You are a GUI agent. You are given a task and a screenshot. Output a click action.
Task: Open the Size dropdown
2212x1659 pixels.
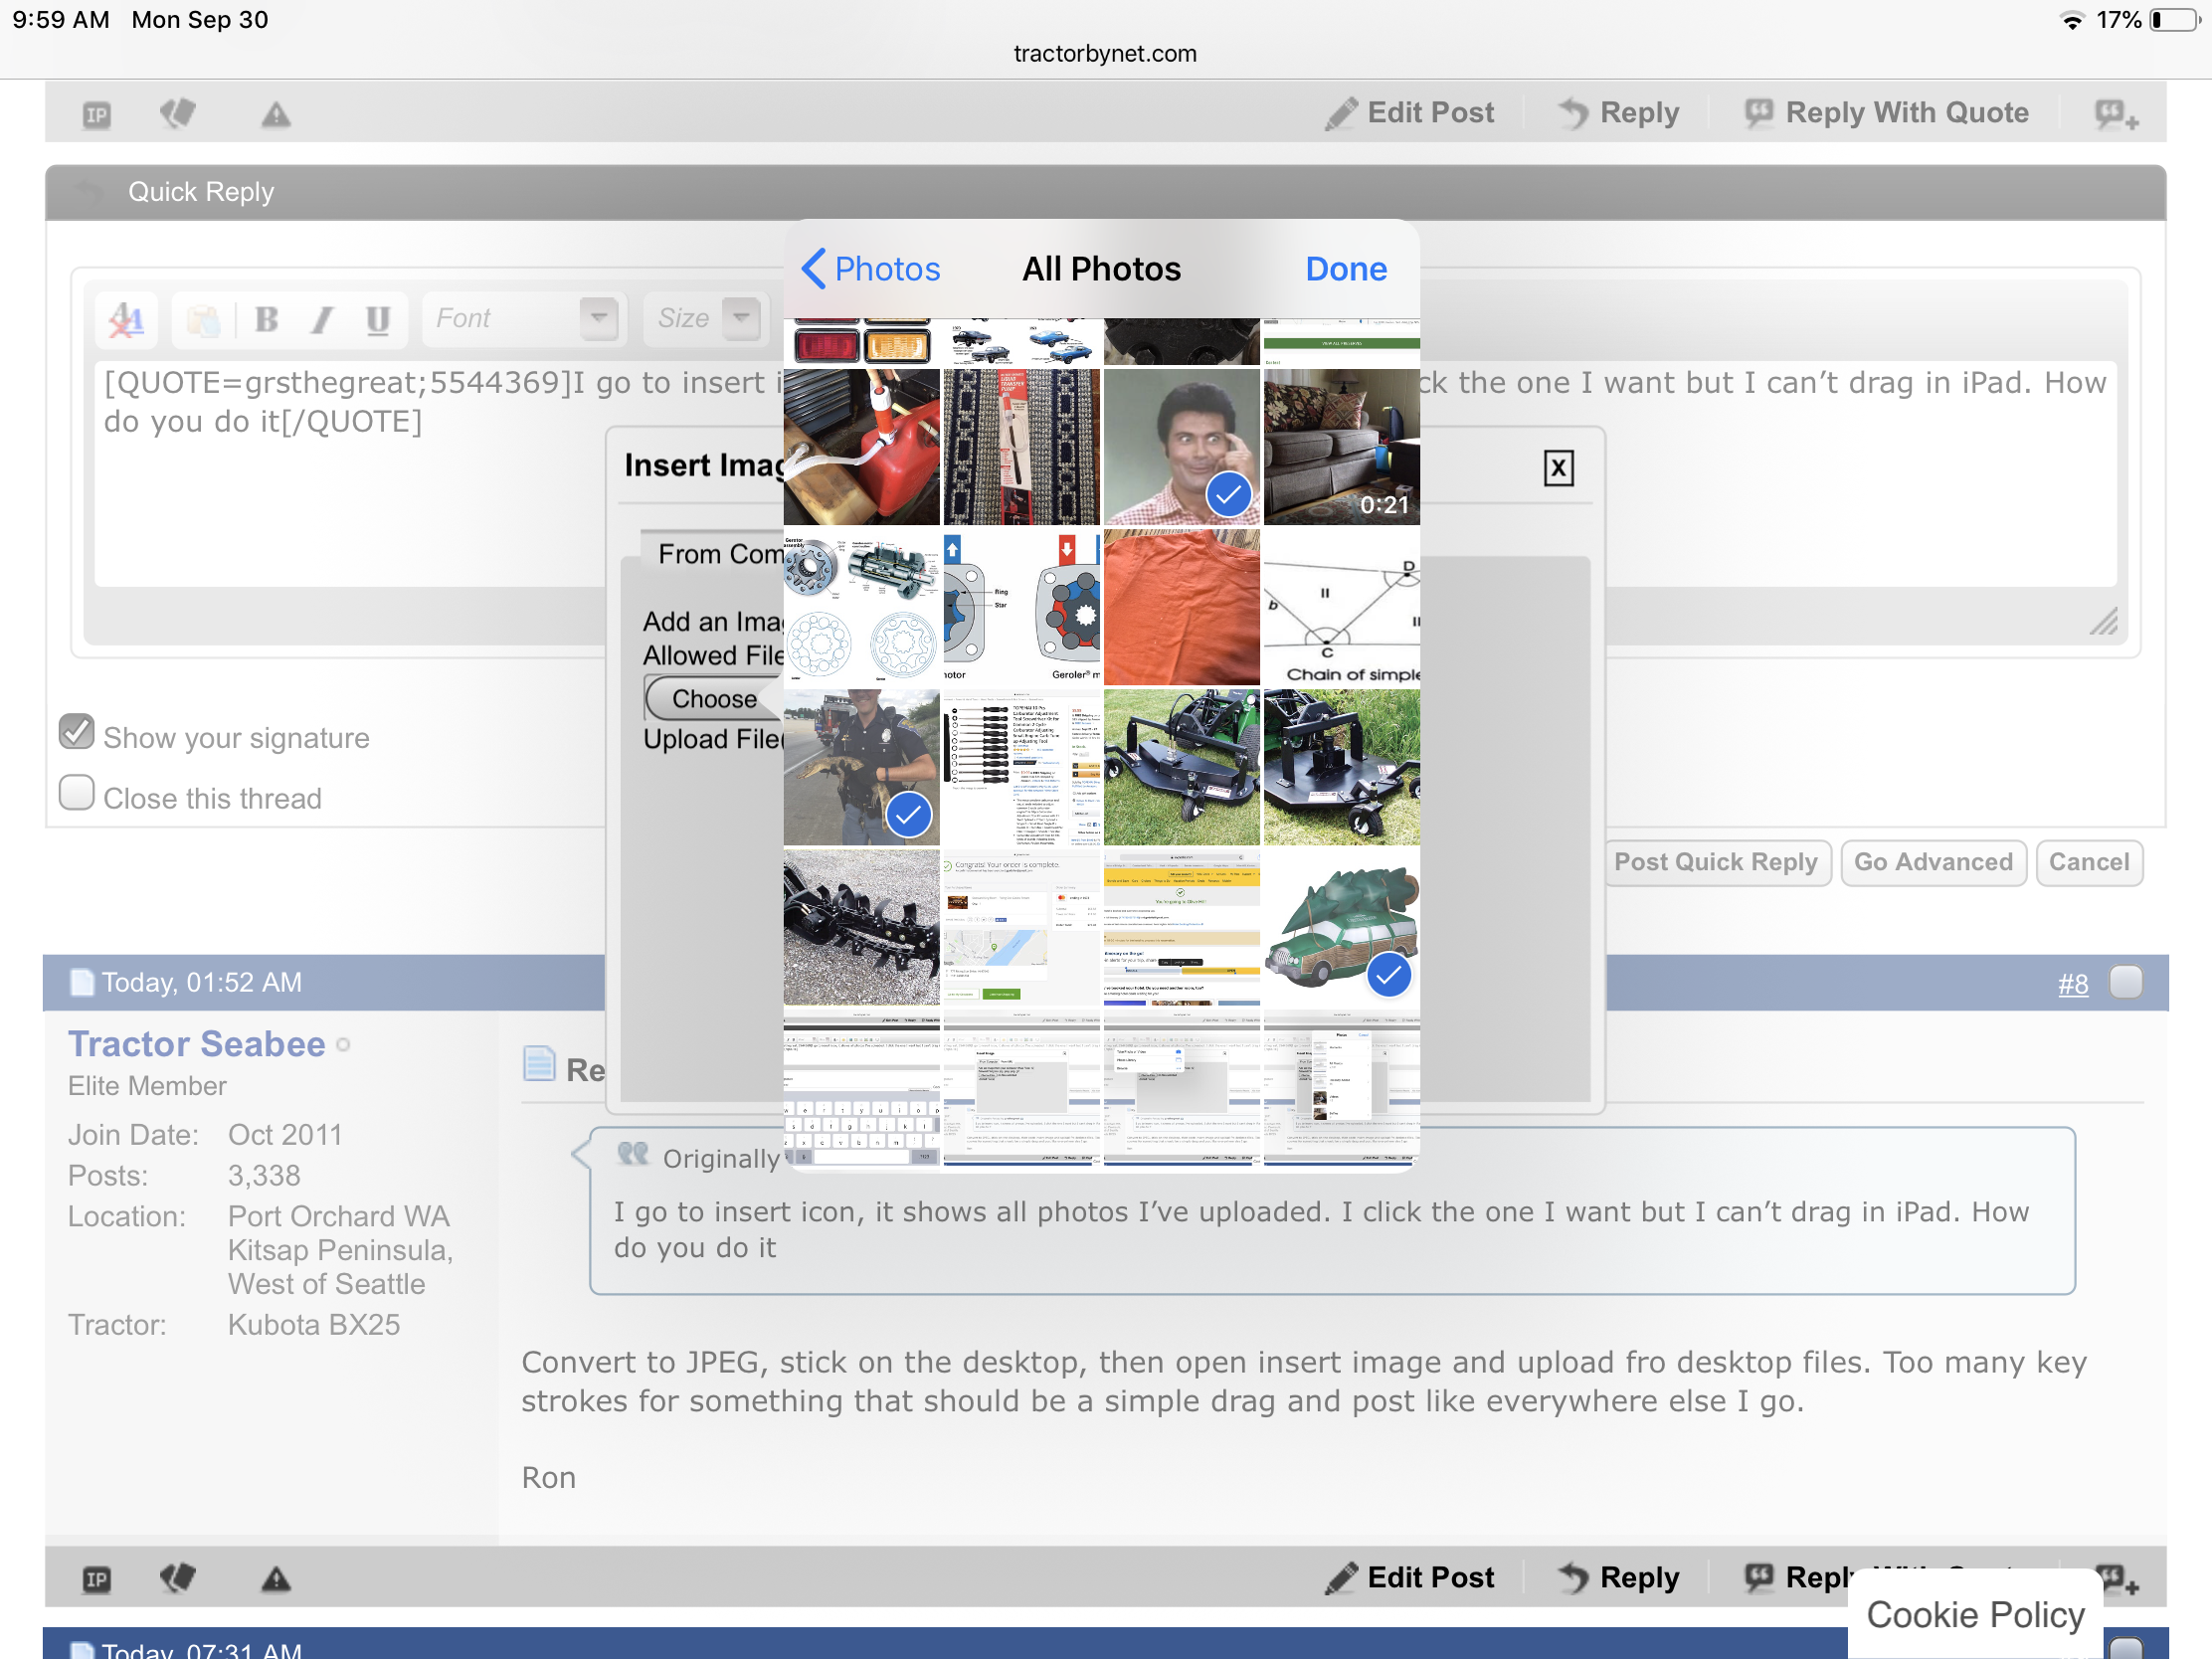click(741, 319)
